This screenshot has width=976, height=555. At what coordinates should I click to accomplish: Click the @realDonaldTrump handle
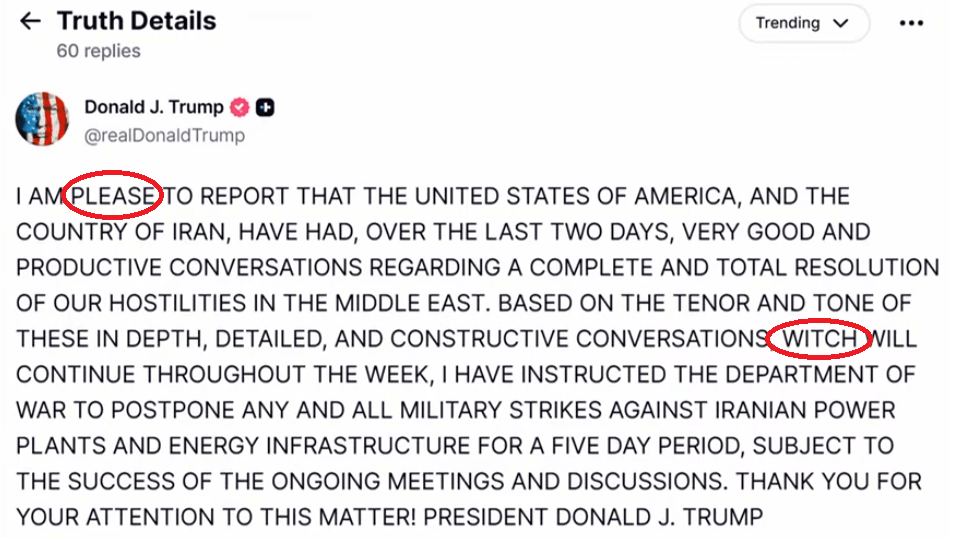tap(164, 134)
